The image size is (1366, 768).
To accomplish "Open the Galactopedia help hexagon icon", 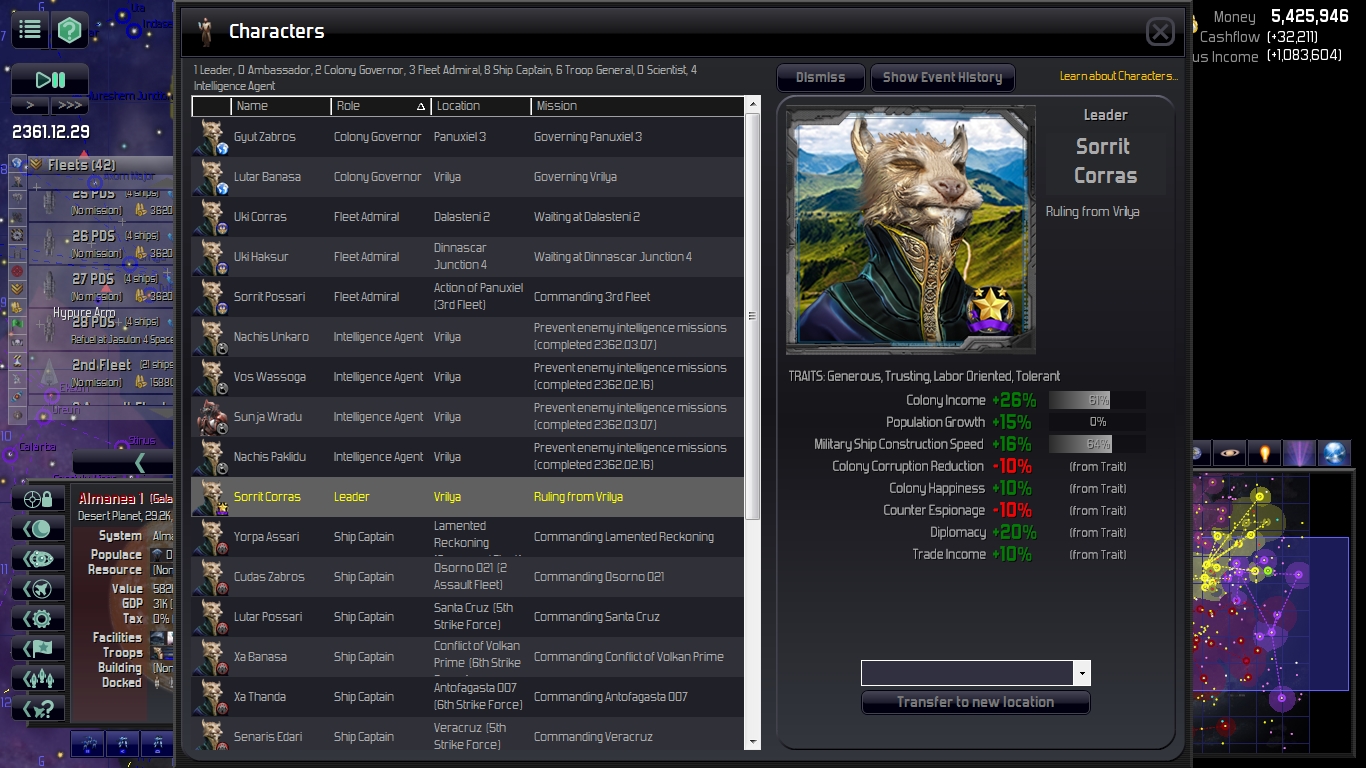I will point(69,30).
